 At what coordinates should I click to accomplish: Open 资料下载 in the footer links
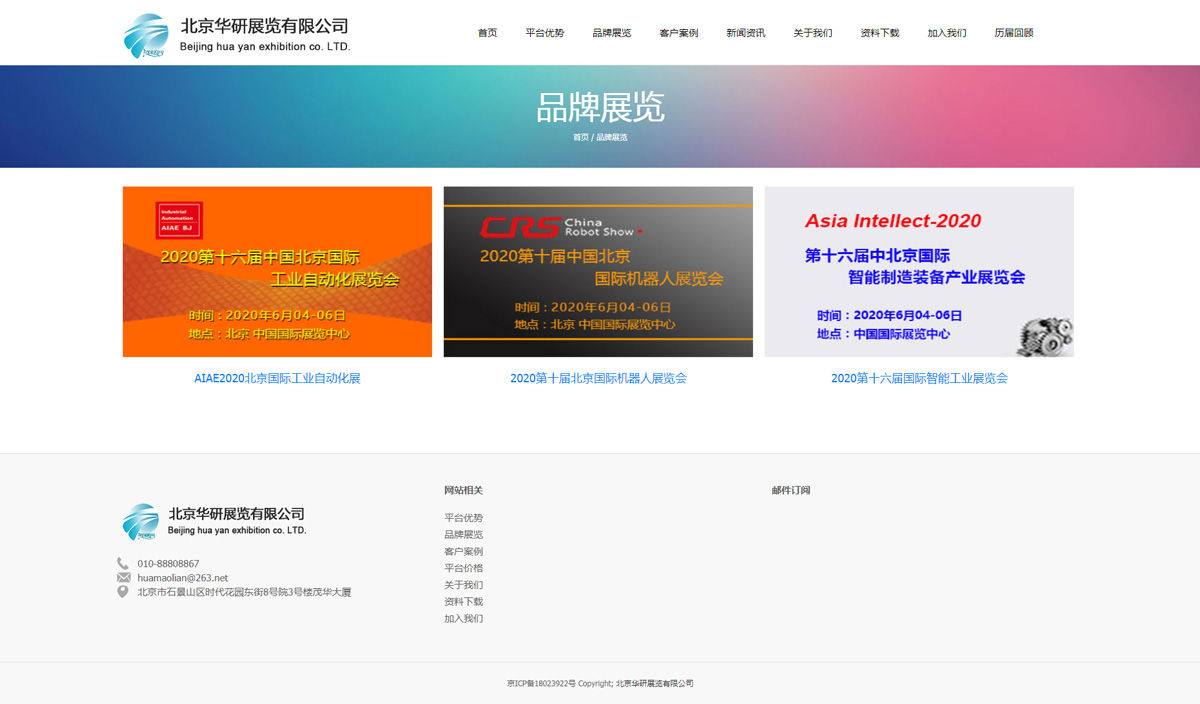464,602
